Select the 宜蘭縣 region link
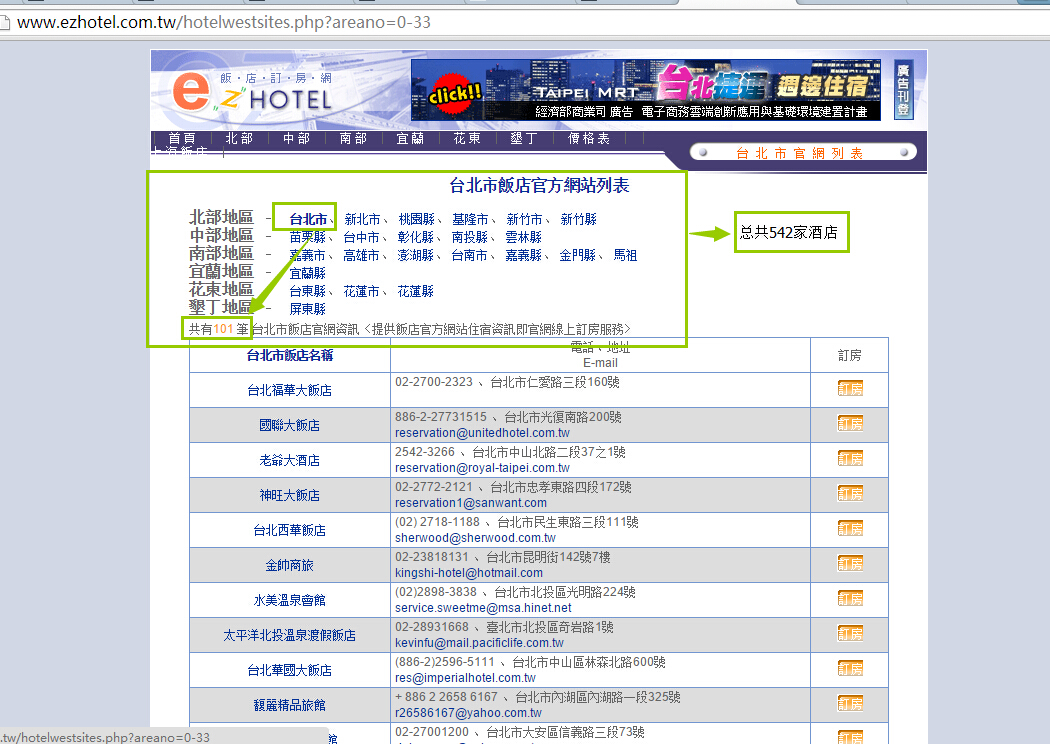This screenshot has height=744, width=1050. 308,273
